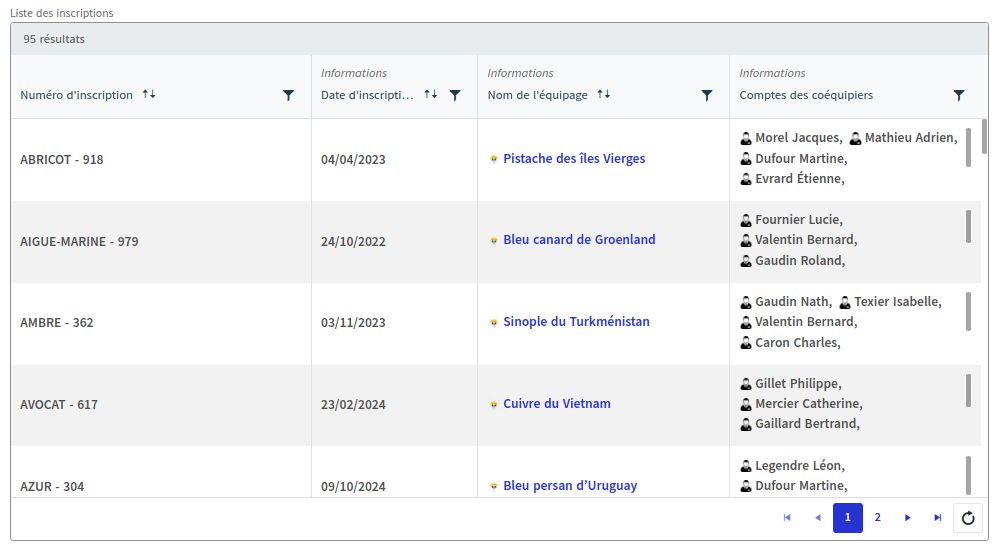
Task: Sort by Numéro d'inscription column
Action: (149, 95)
